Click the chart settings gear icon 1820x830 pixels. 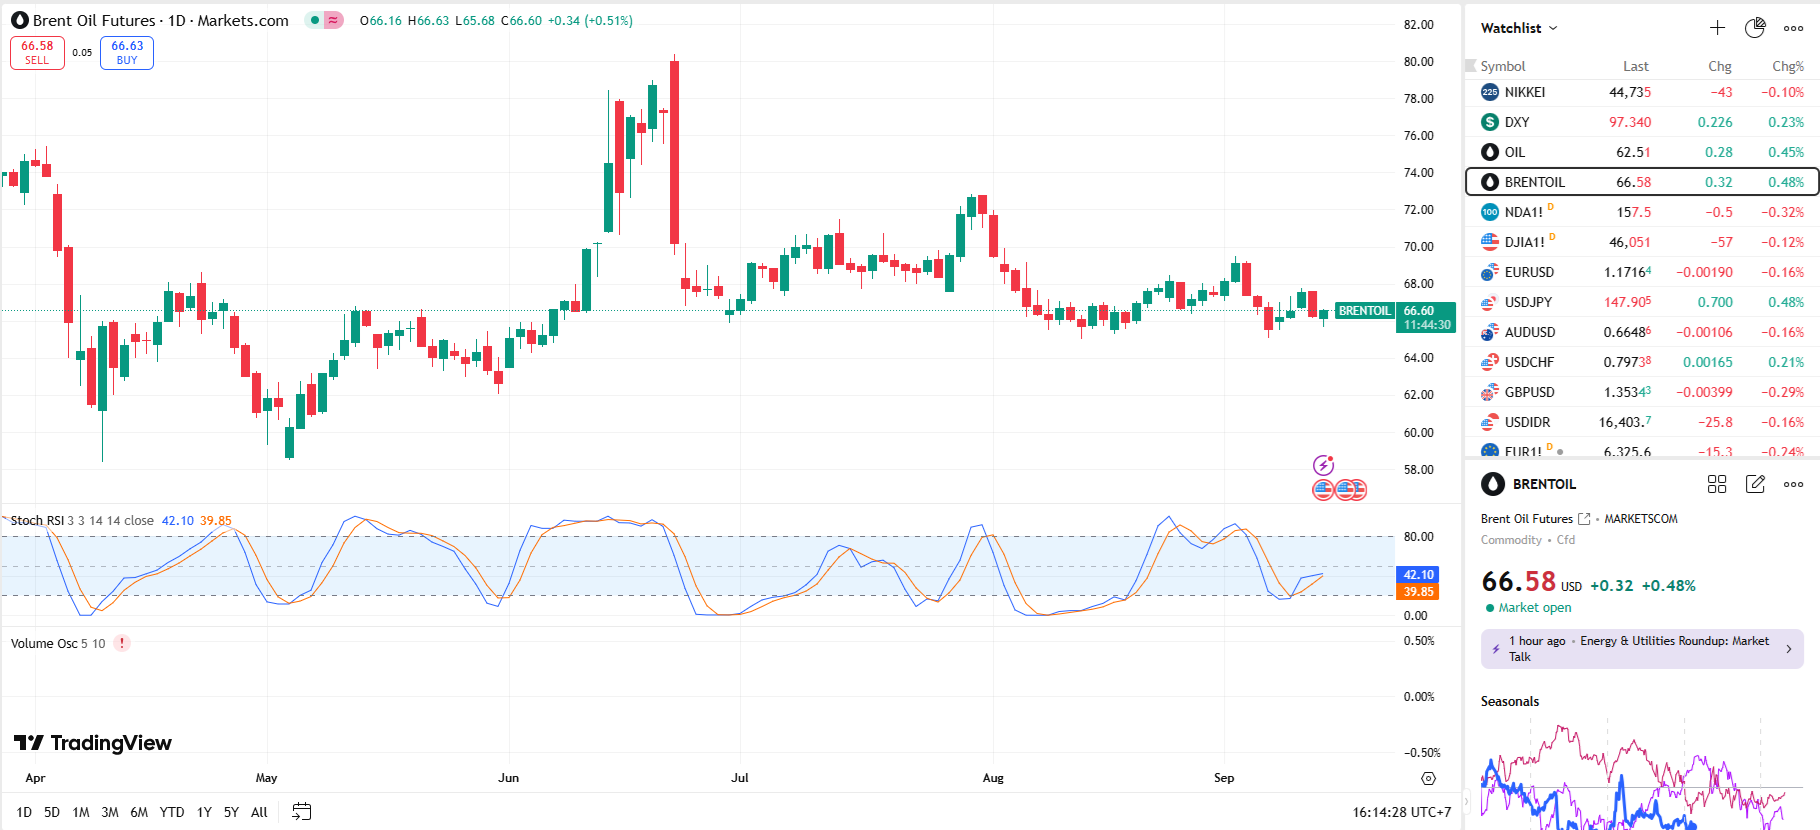(x=1428, y=778)
